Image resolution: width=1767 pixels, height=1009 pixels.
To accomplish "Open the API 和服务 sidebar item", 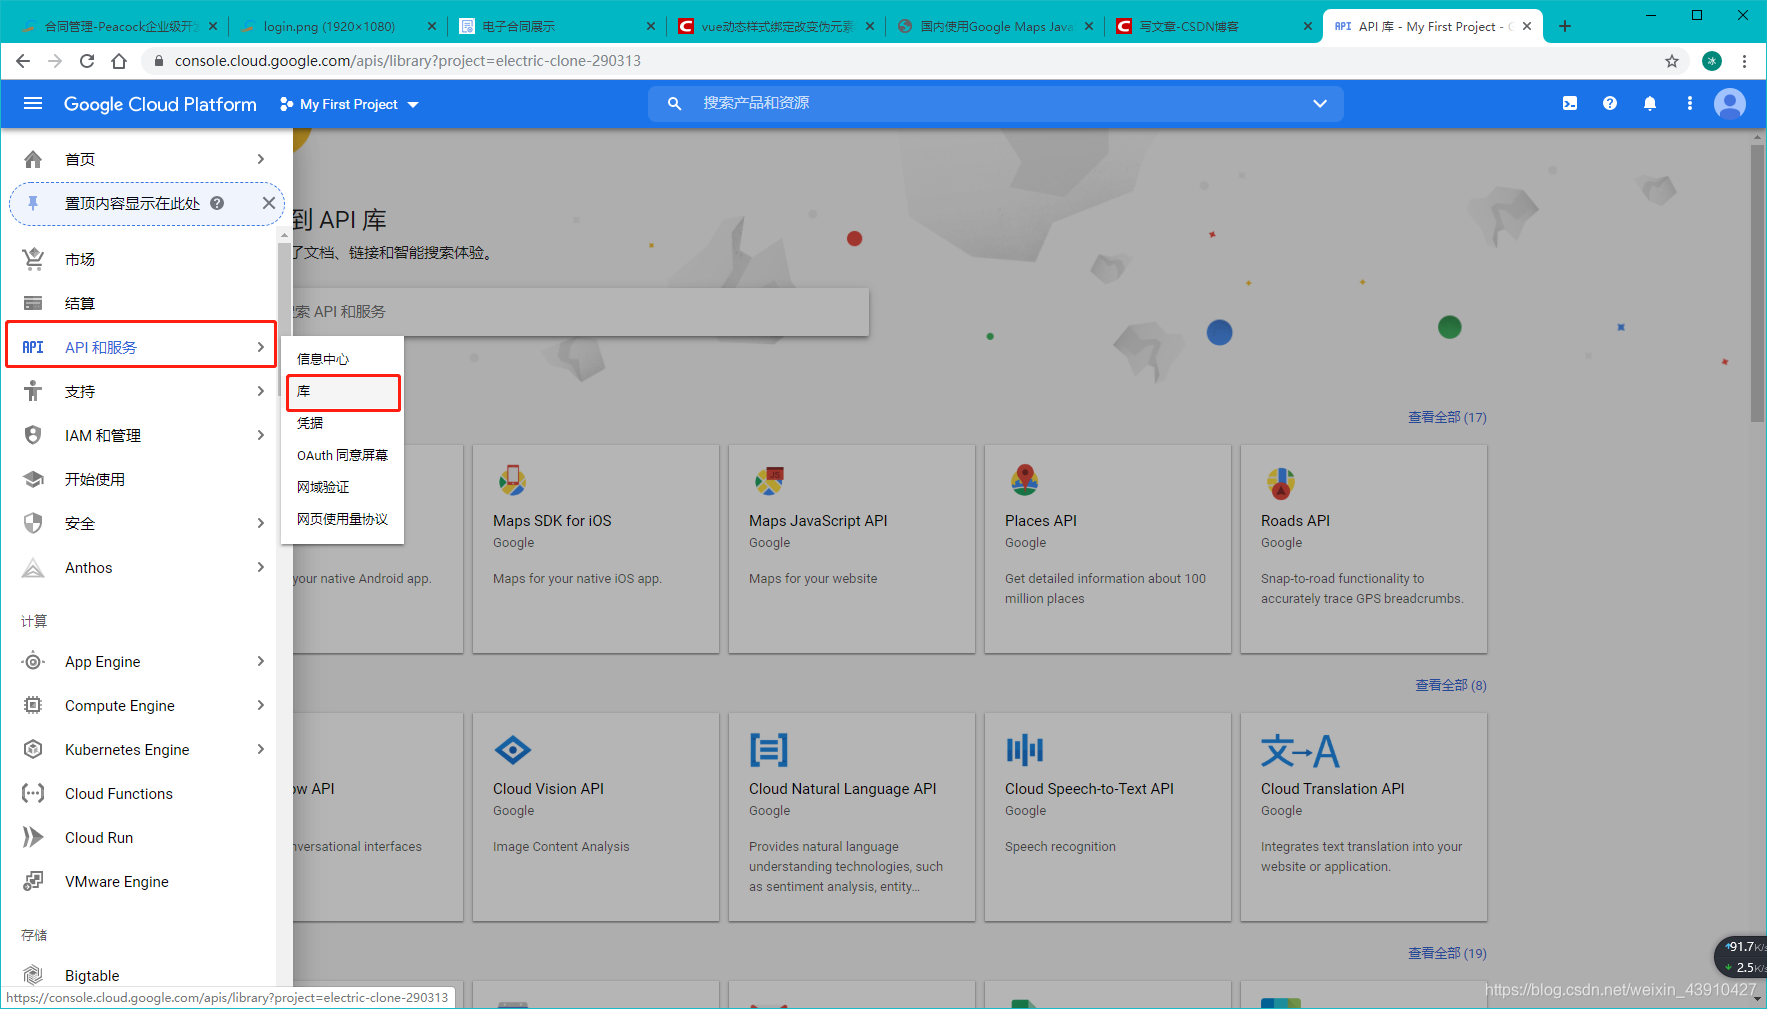I will pos(141,347).
